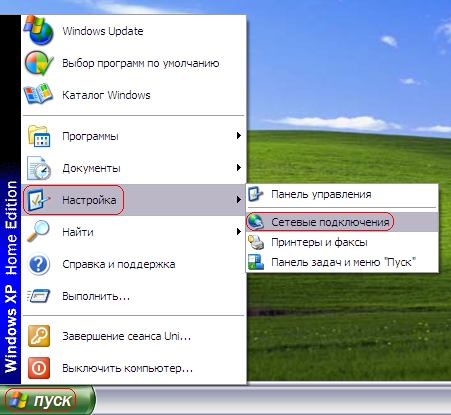Viewport: 451px width, 415px height.
Task: Click the Найти magnifying glass icon
Action: [x=39, y=231]
